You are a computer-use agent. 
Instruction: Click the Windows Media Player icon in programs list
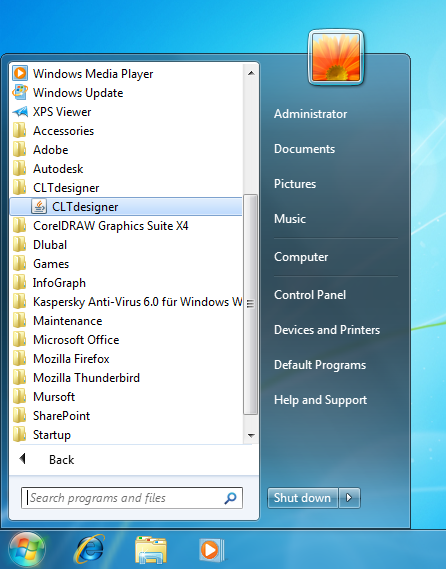pos(20,74)
